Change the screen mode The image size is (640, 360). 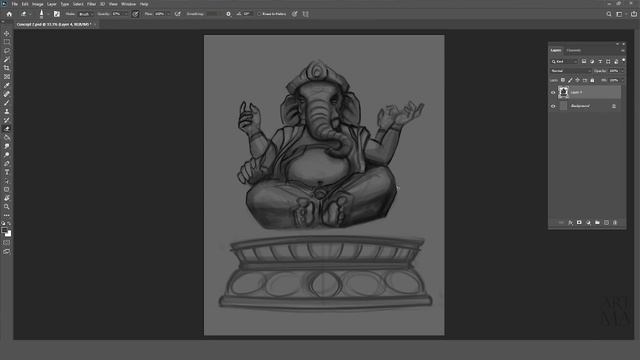[x=7, y=252]
